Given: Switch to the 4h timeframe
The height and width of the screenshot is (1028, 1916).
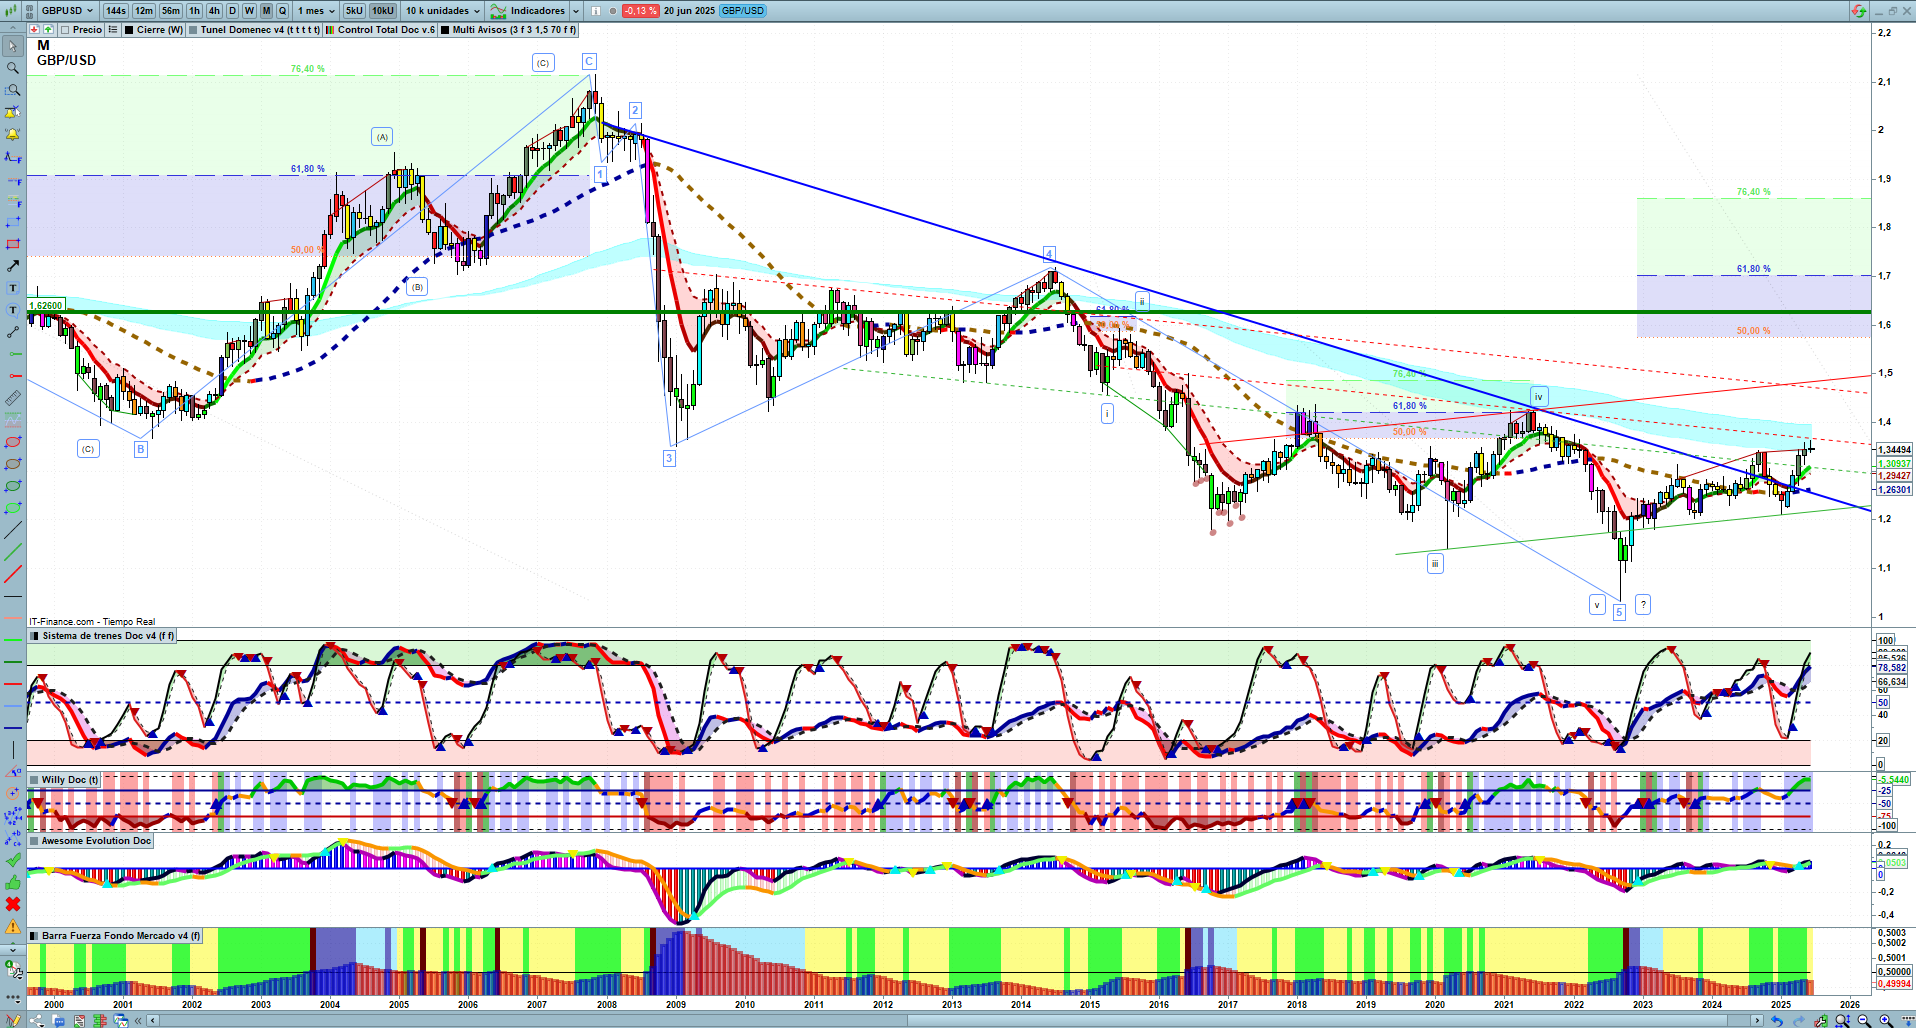Looking at the screenshot, I should coord(214,11).
